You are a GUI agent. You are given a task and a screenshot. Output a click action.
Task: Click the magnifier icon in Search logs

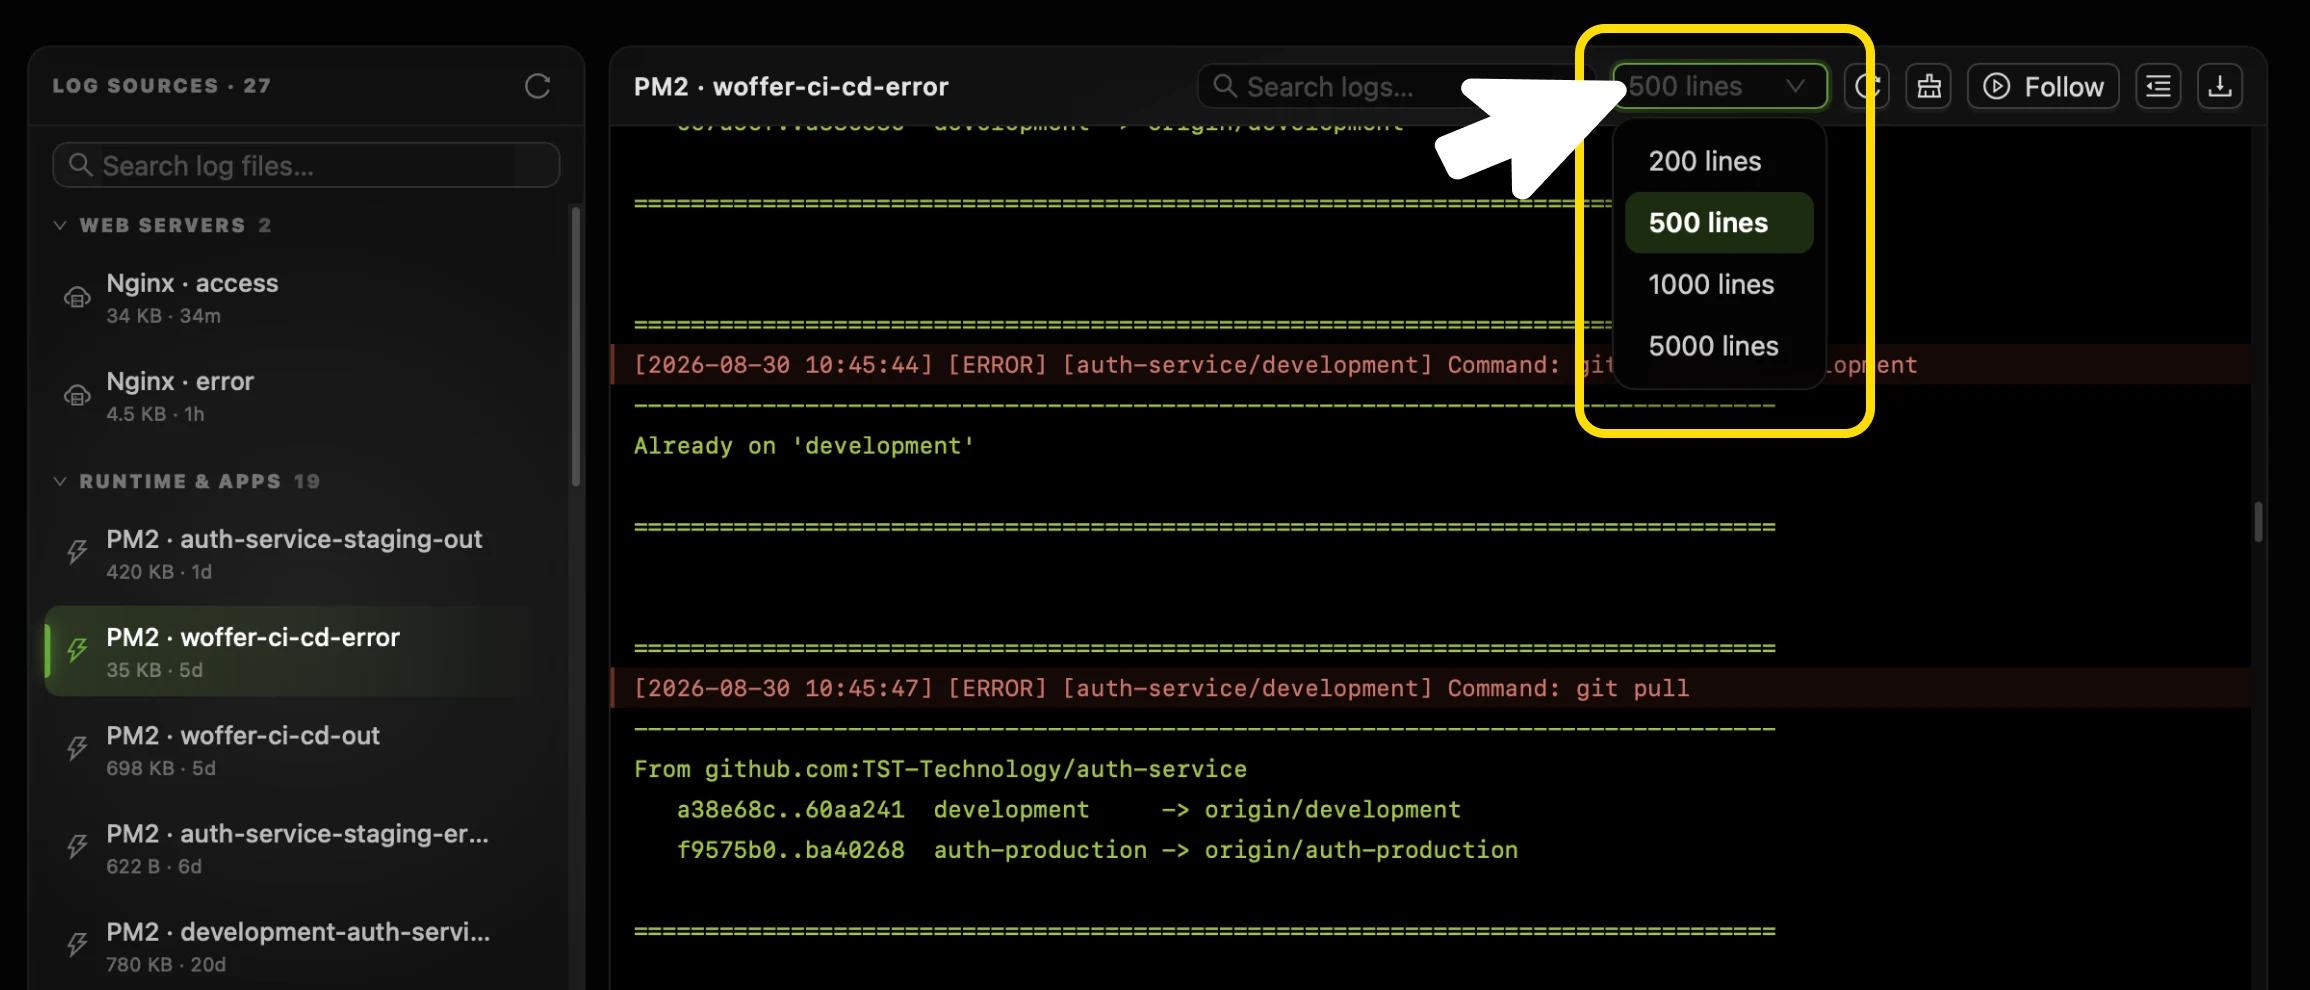[x=1225, y=86]
